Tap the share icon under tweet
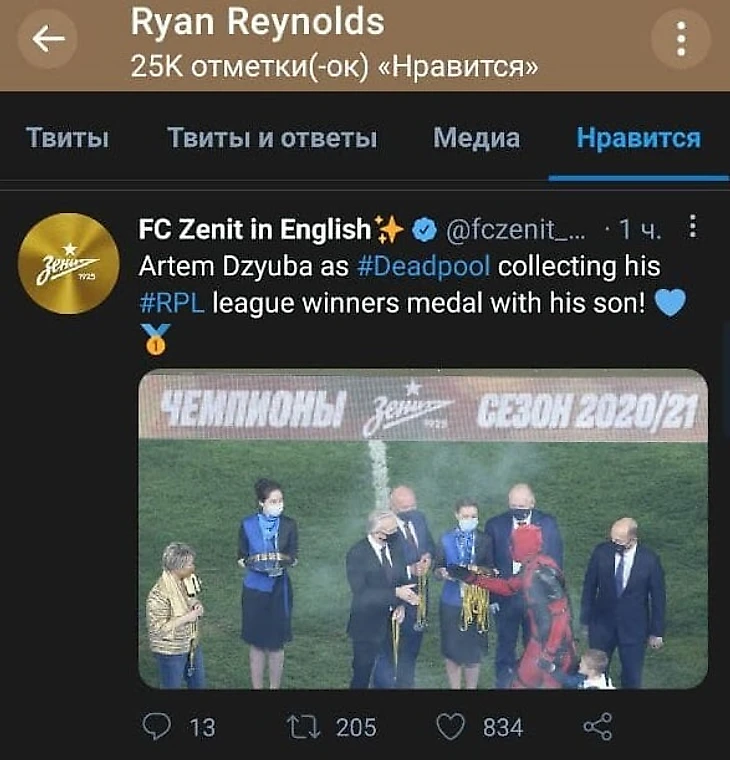The width and height of the screenshot is (730, 760). click(598, 727)
